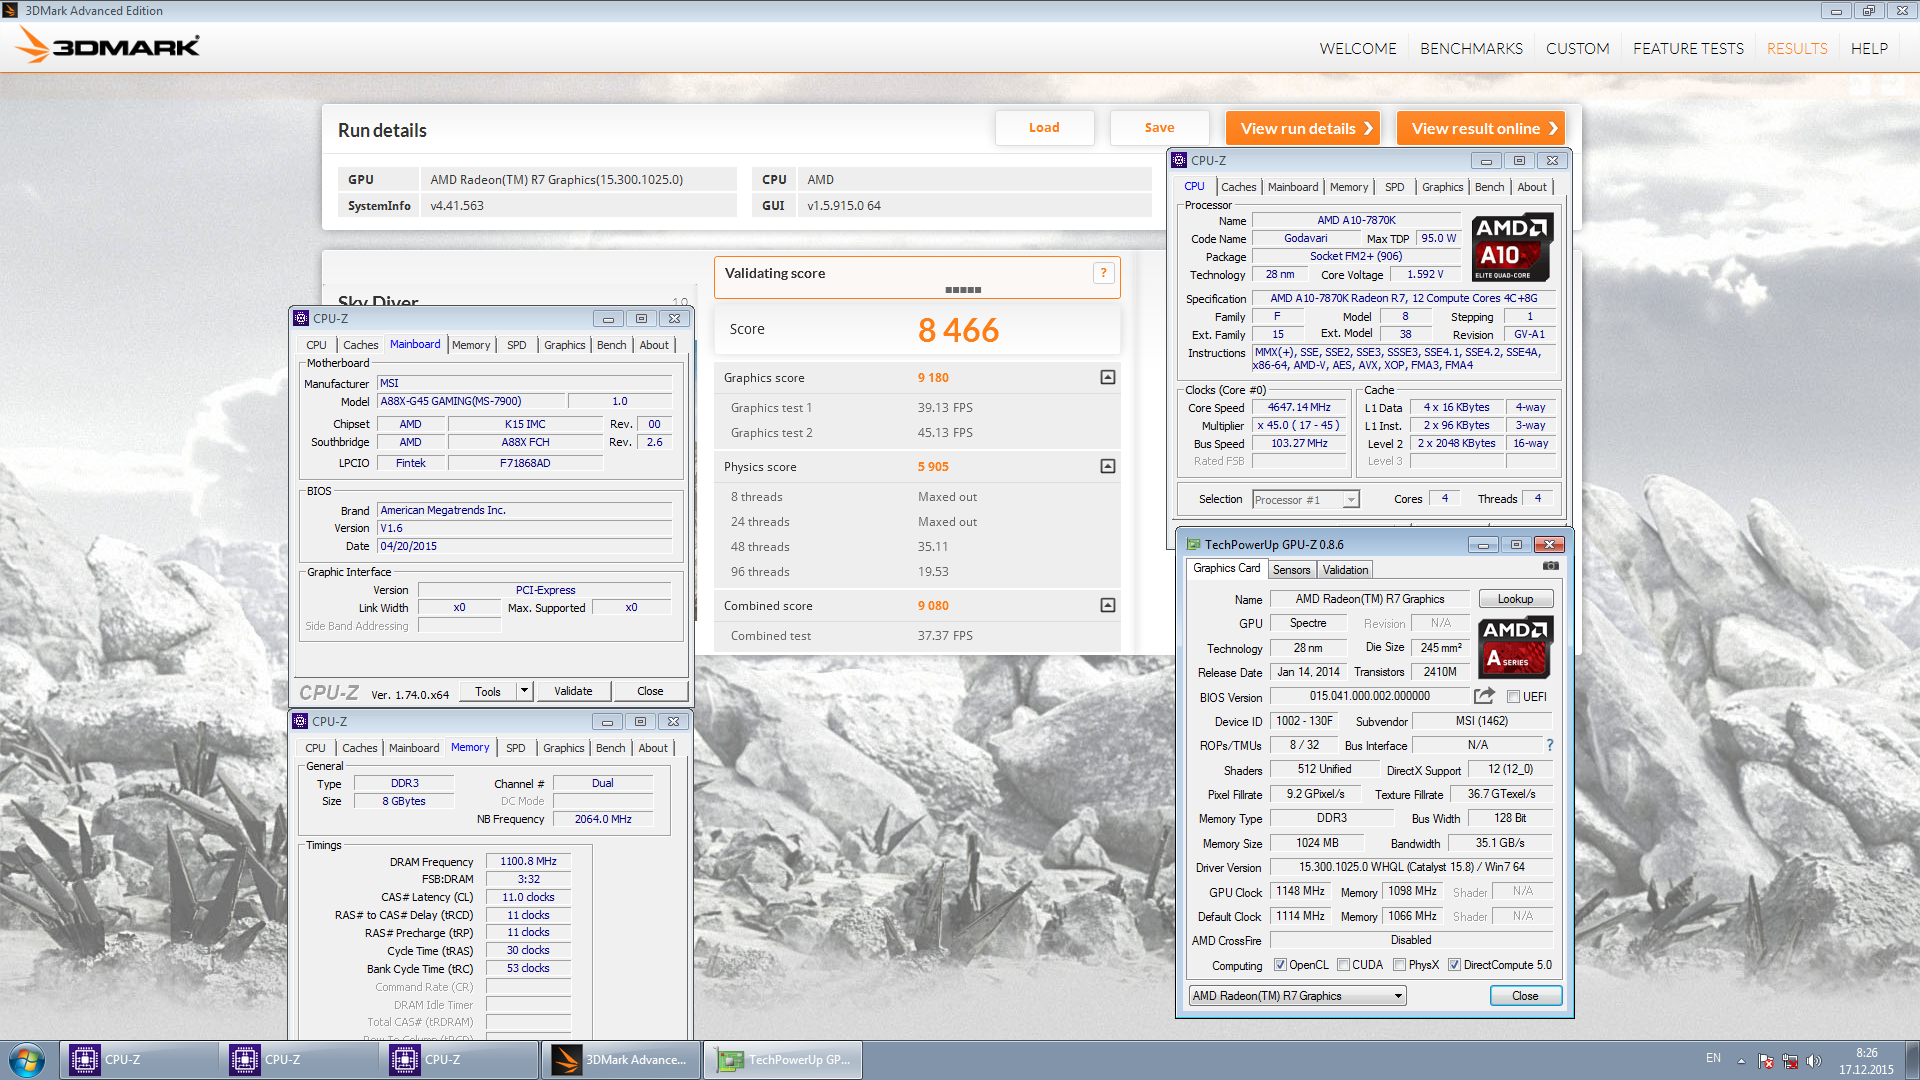Toggle the OpenCL checkbox
This screenshot has width=1920, height=1080.
pos(1280,965)
